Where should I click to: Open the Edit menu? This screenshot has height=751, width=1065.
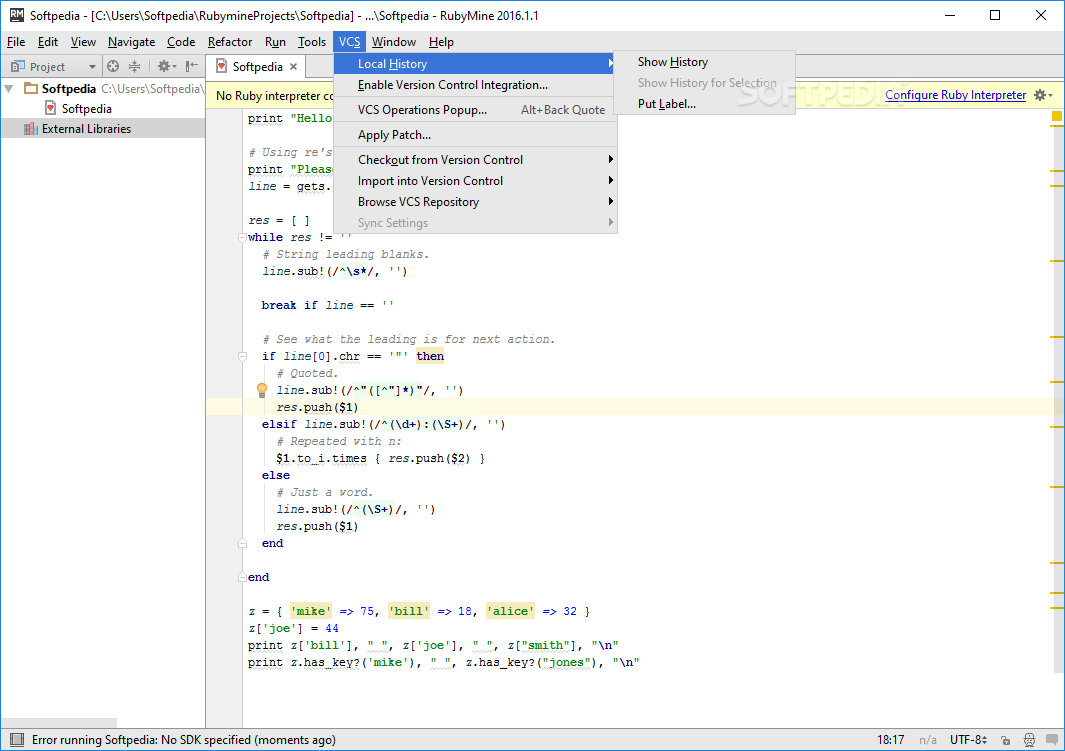point(48,42)
